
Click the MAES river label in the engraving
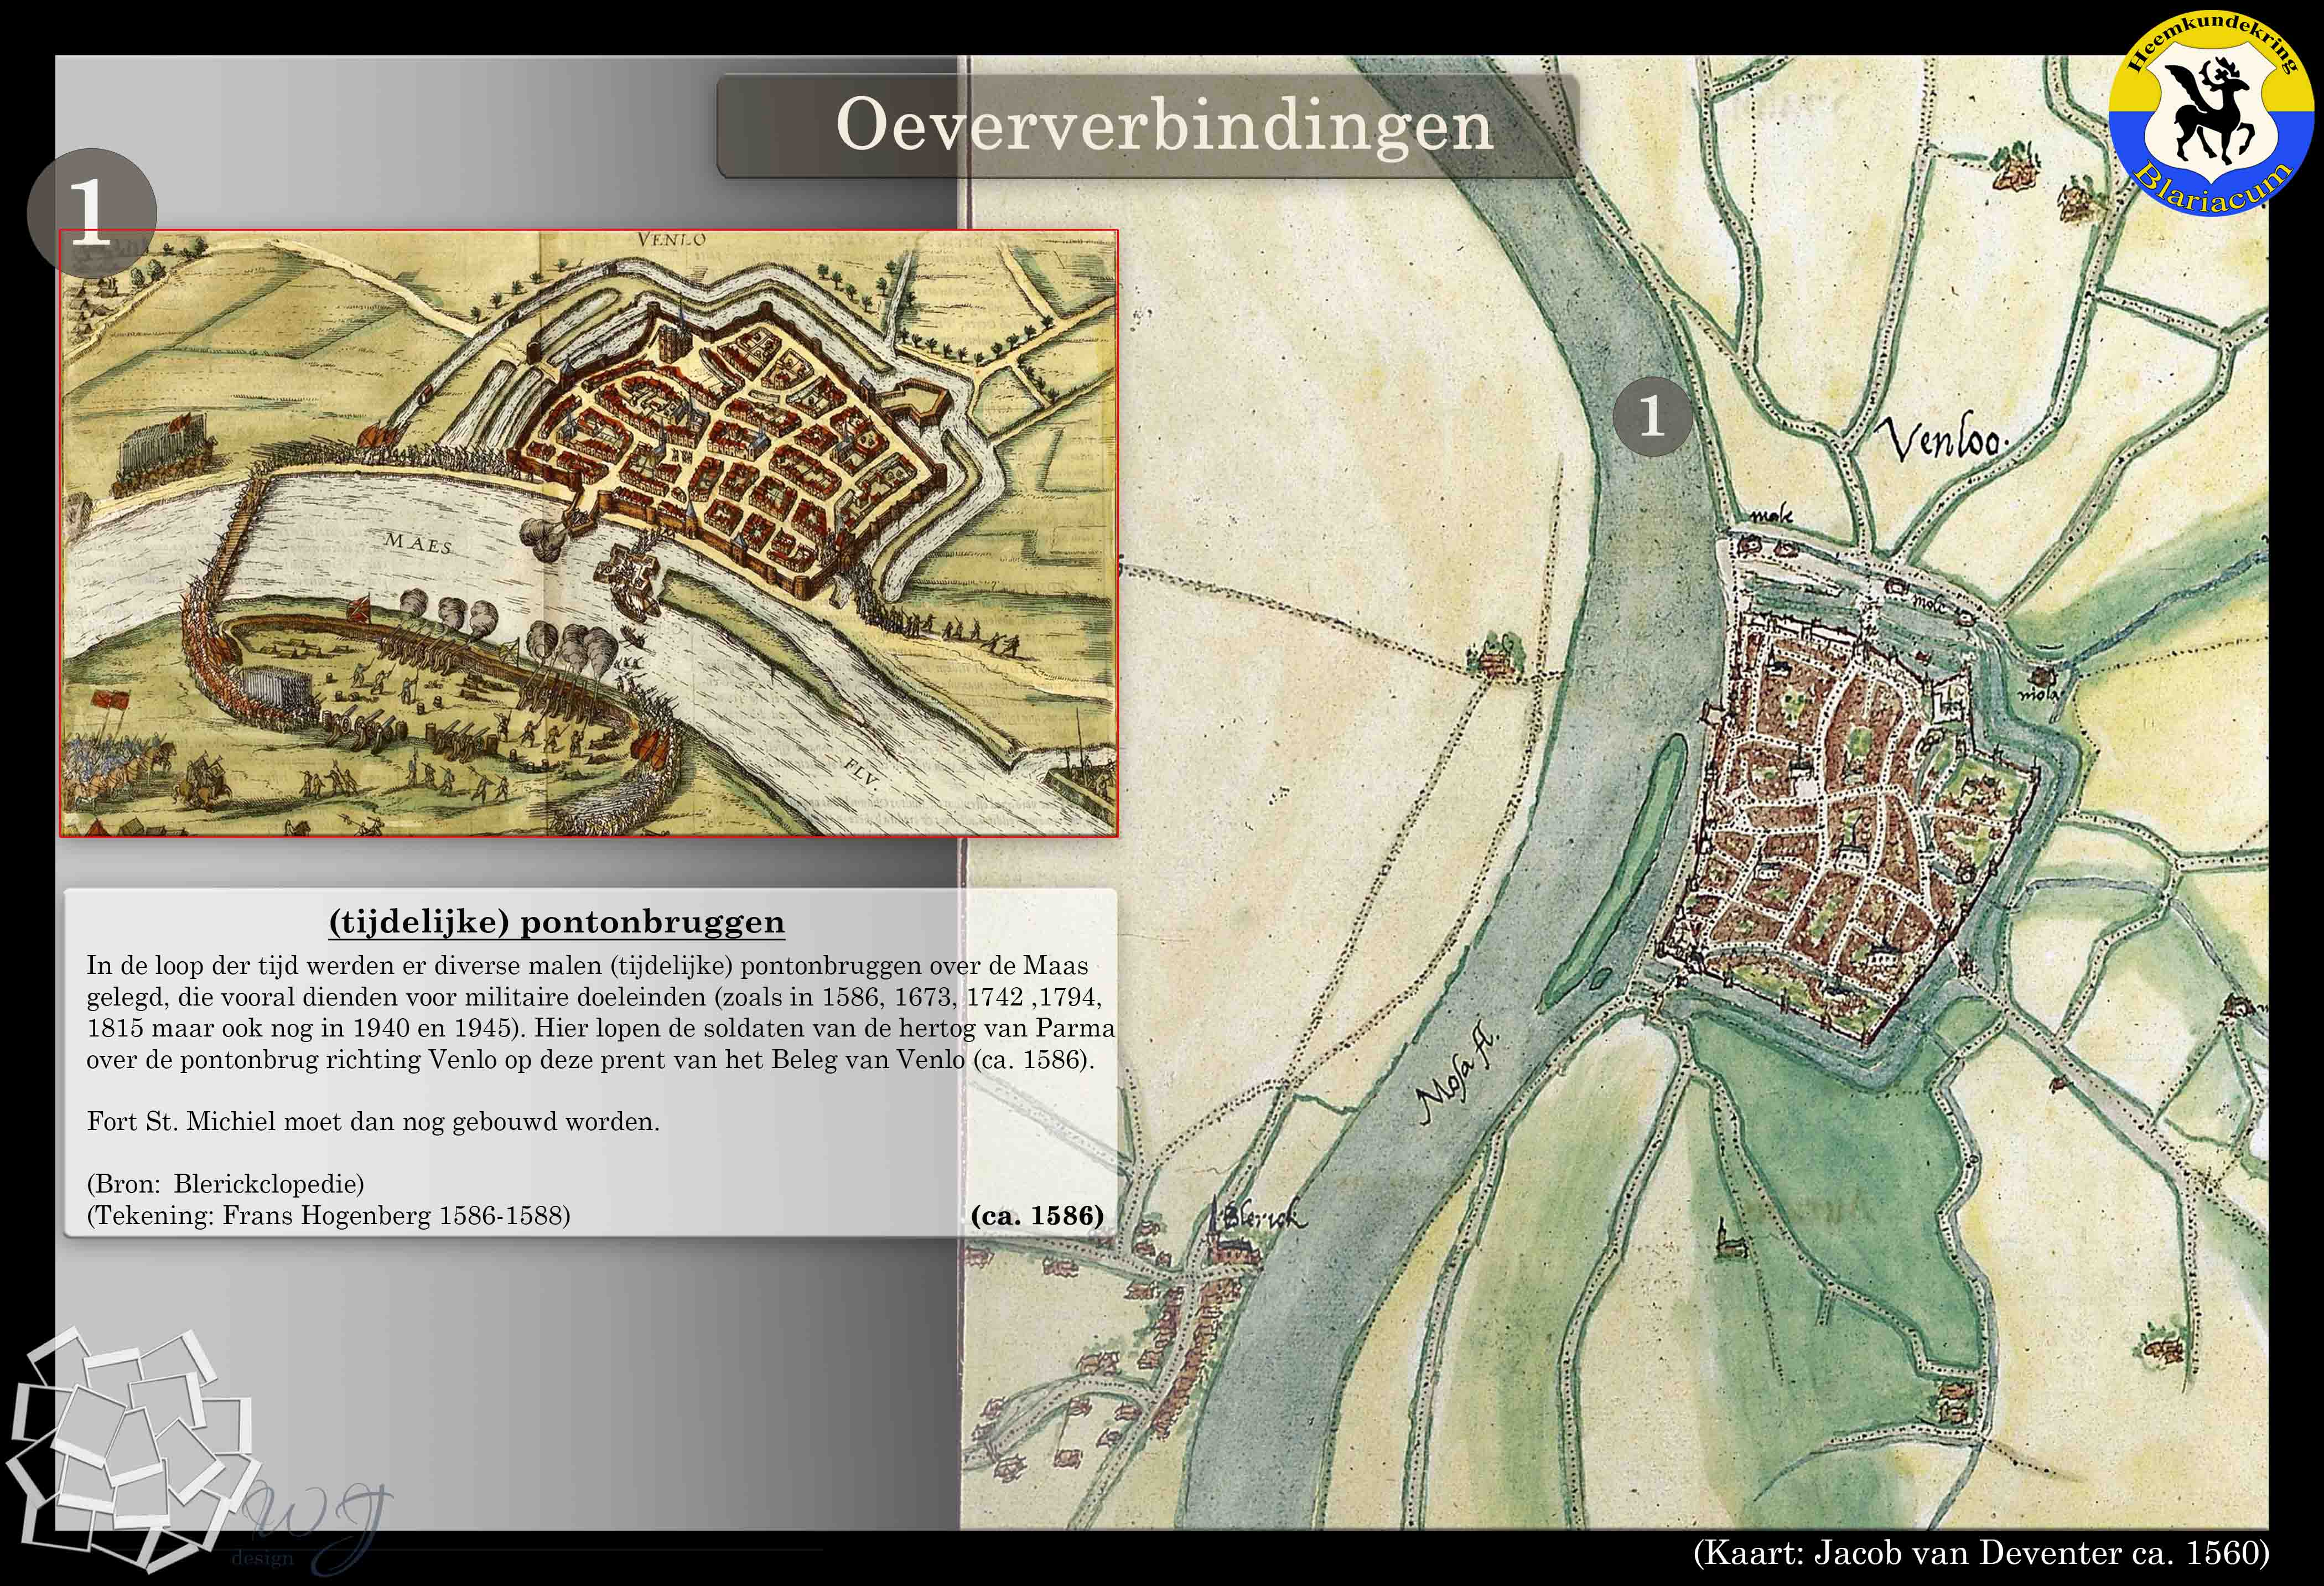[418, 545]
